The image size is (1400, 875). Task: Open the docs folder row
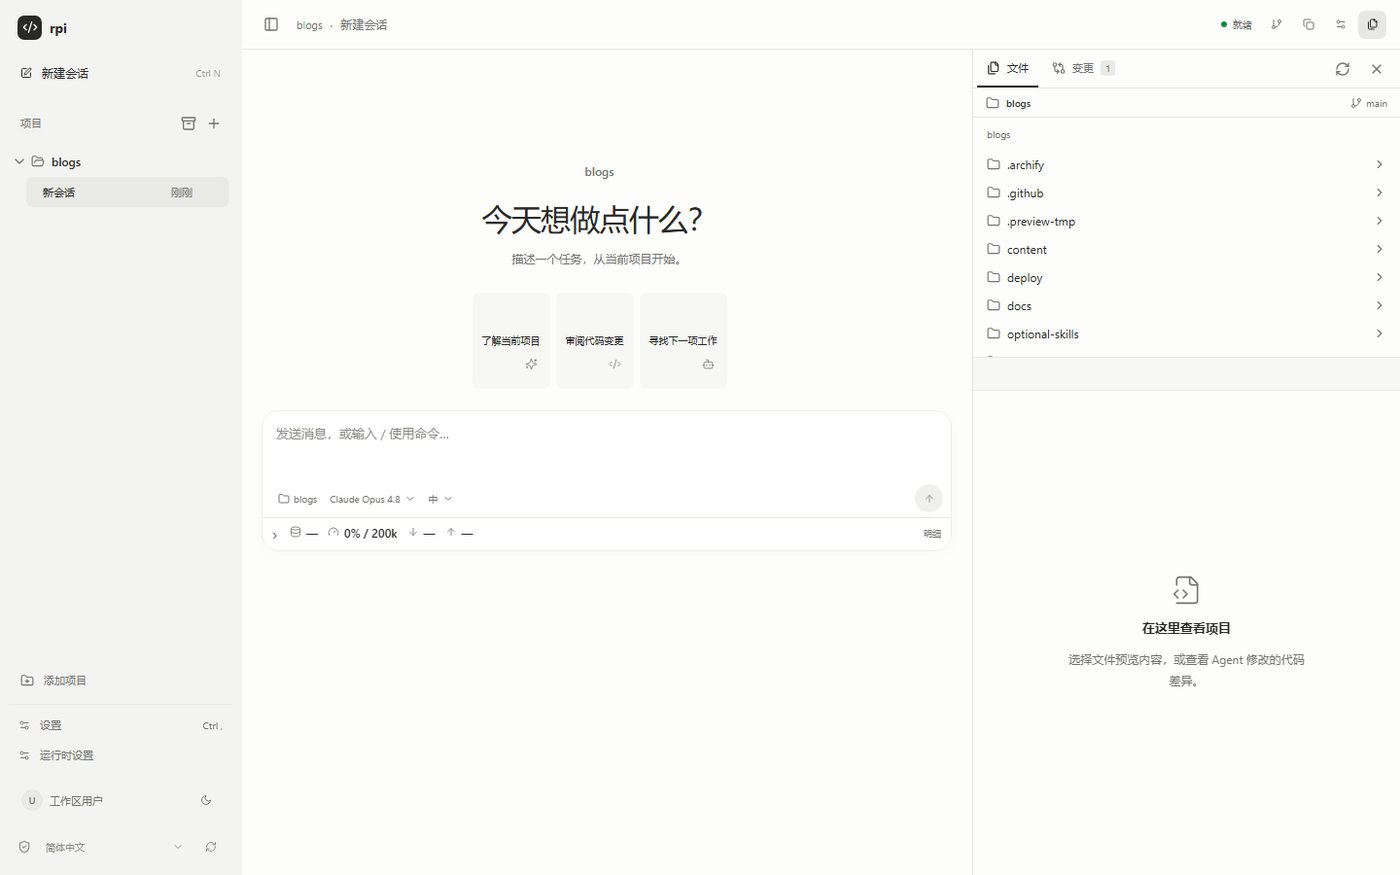pos(1186,305)
